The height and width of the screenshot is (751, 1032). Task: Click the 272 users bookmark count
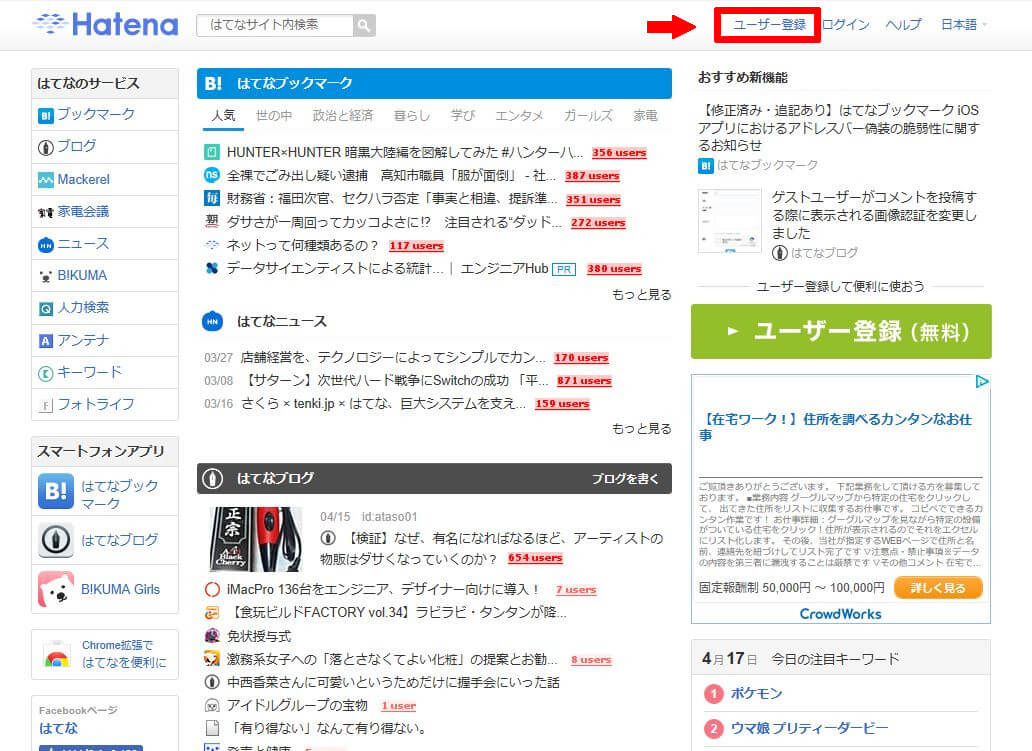pyautogui.click(x=598, y=222)
